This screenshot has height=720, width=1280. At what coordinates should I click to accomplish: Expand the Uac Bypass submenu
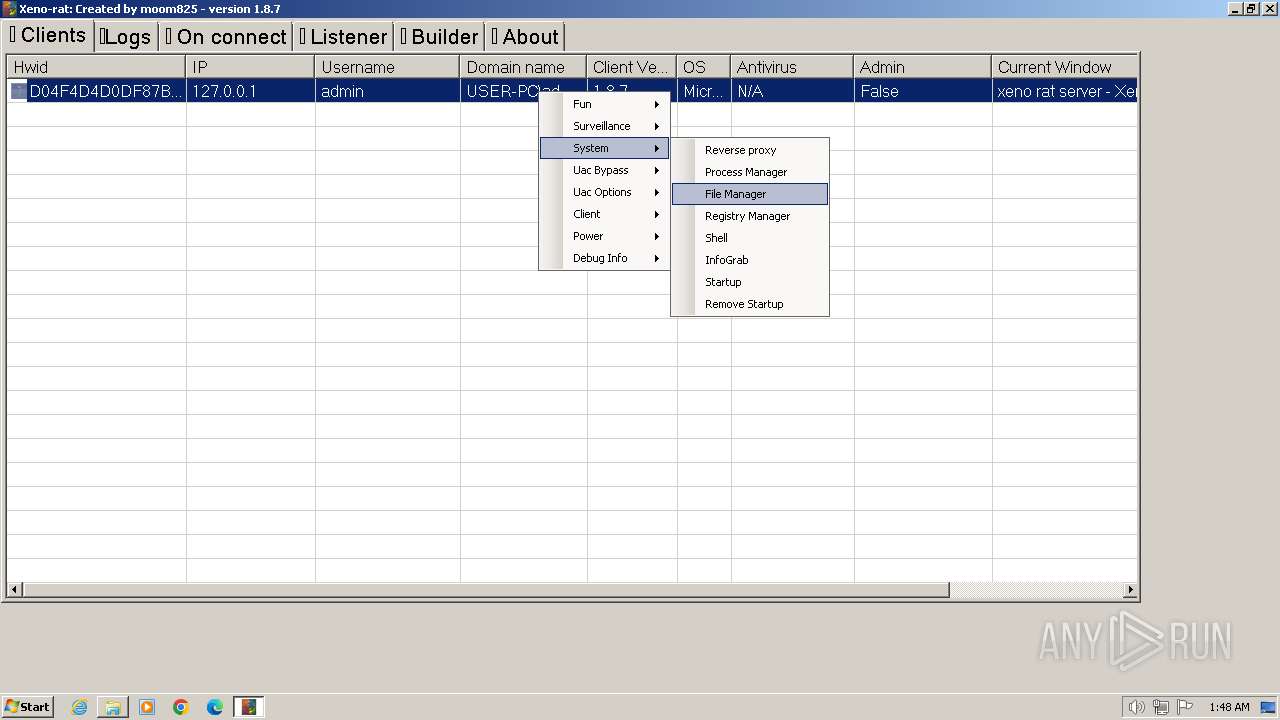tap(604, 170)
